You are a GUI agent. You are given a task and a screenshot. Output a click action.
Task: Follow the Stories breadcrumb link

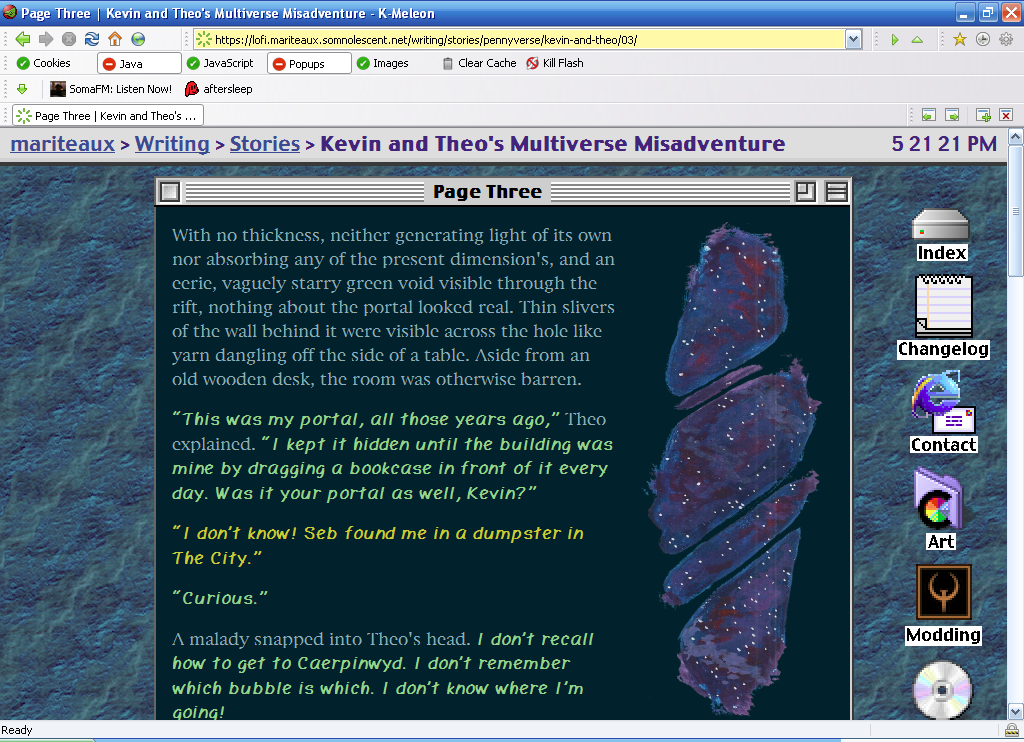[264, 144]
